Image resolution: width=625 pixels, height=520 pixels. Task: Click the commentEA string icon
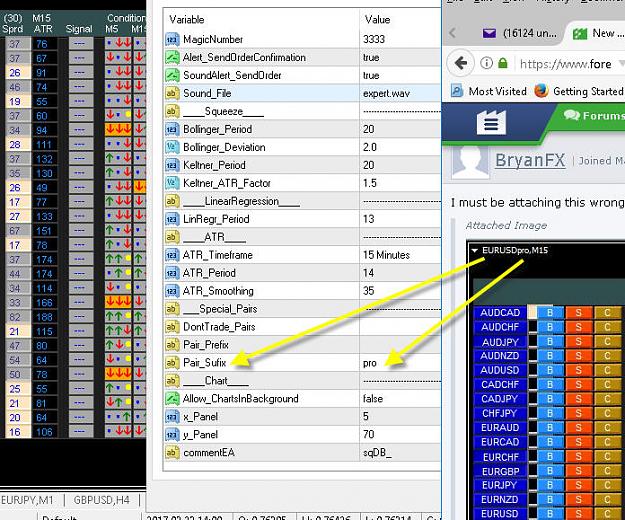tap(172, 453)
